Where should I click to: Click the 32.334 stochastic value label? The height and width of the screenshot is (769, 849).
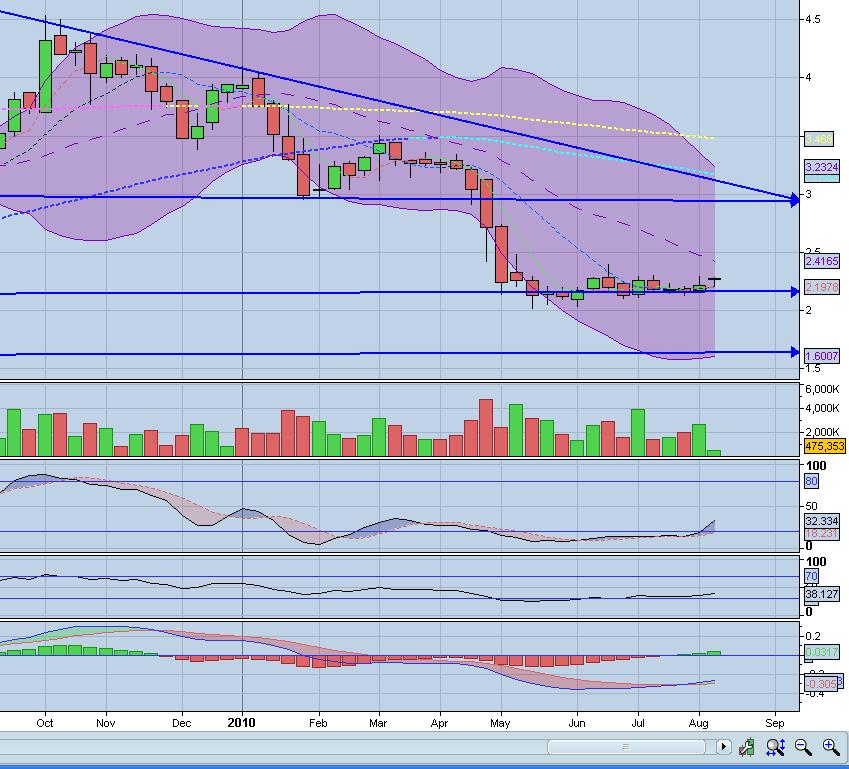(x=822, y=521)
